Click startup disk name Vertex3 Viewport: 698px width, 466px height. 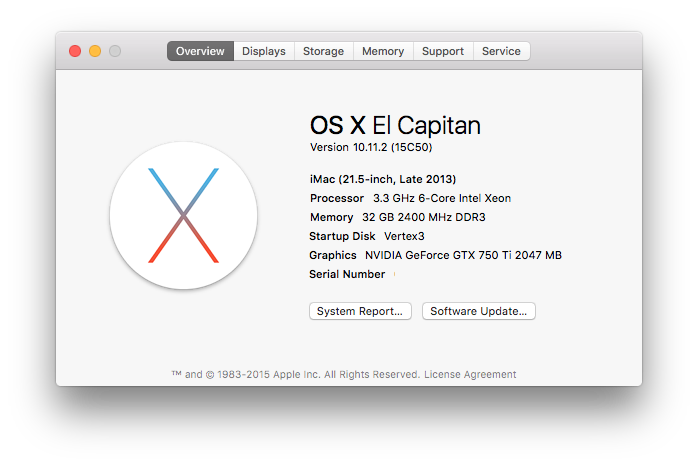pos(404,236)
